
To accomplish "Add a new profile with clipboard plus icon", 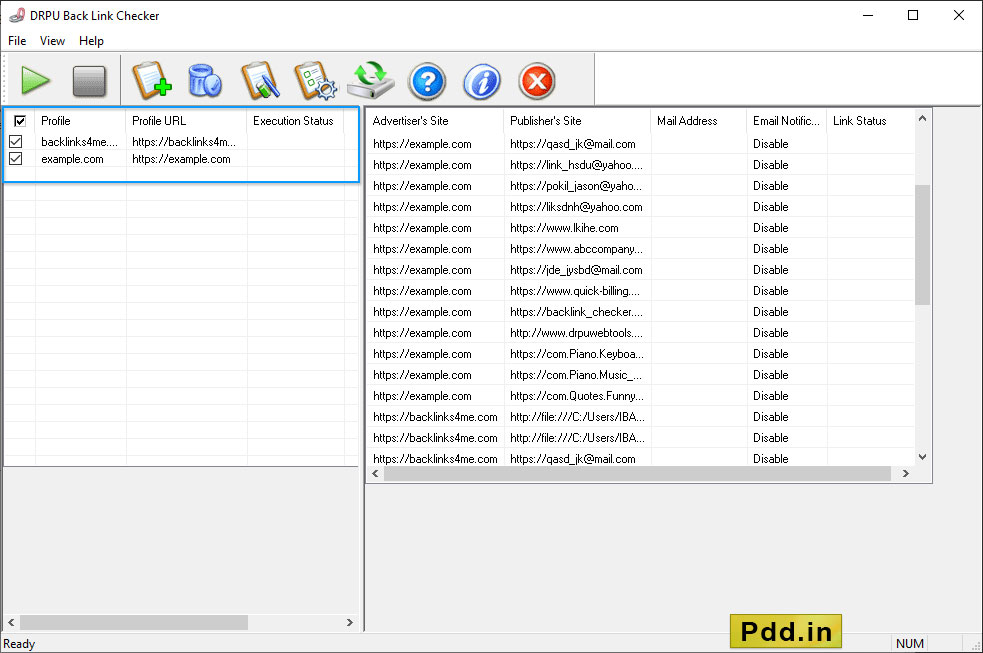I will tap(152, 81).
